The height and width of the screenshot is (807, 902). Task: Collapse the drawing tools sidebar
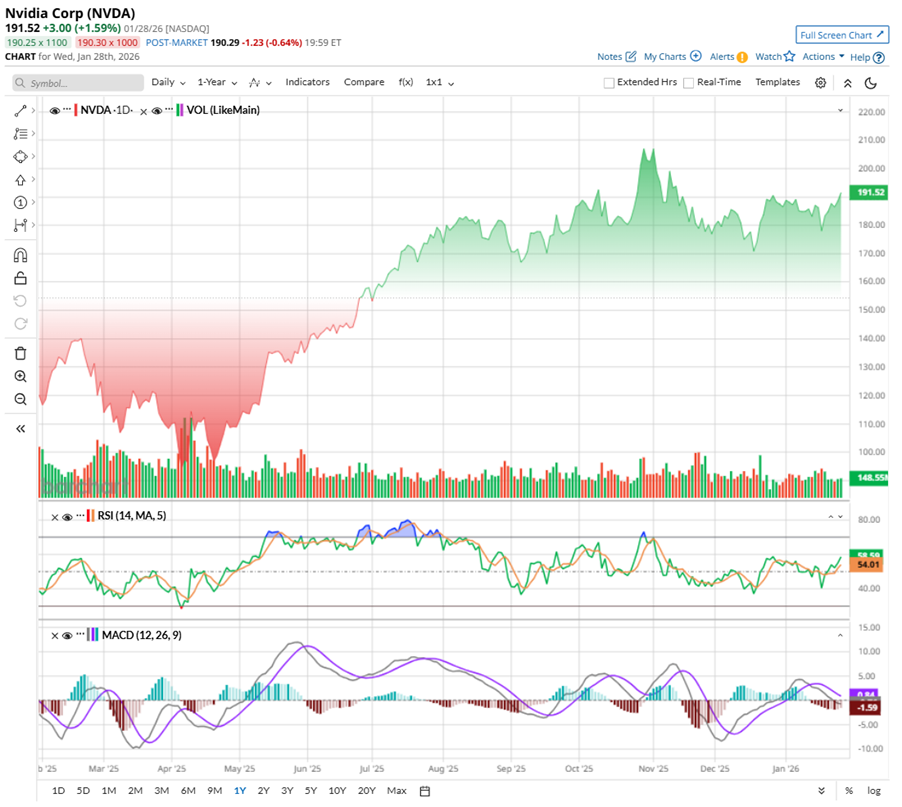click(20, 429)
